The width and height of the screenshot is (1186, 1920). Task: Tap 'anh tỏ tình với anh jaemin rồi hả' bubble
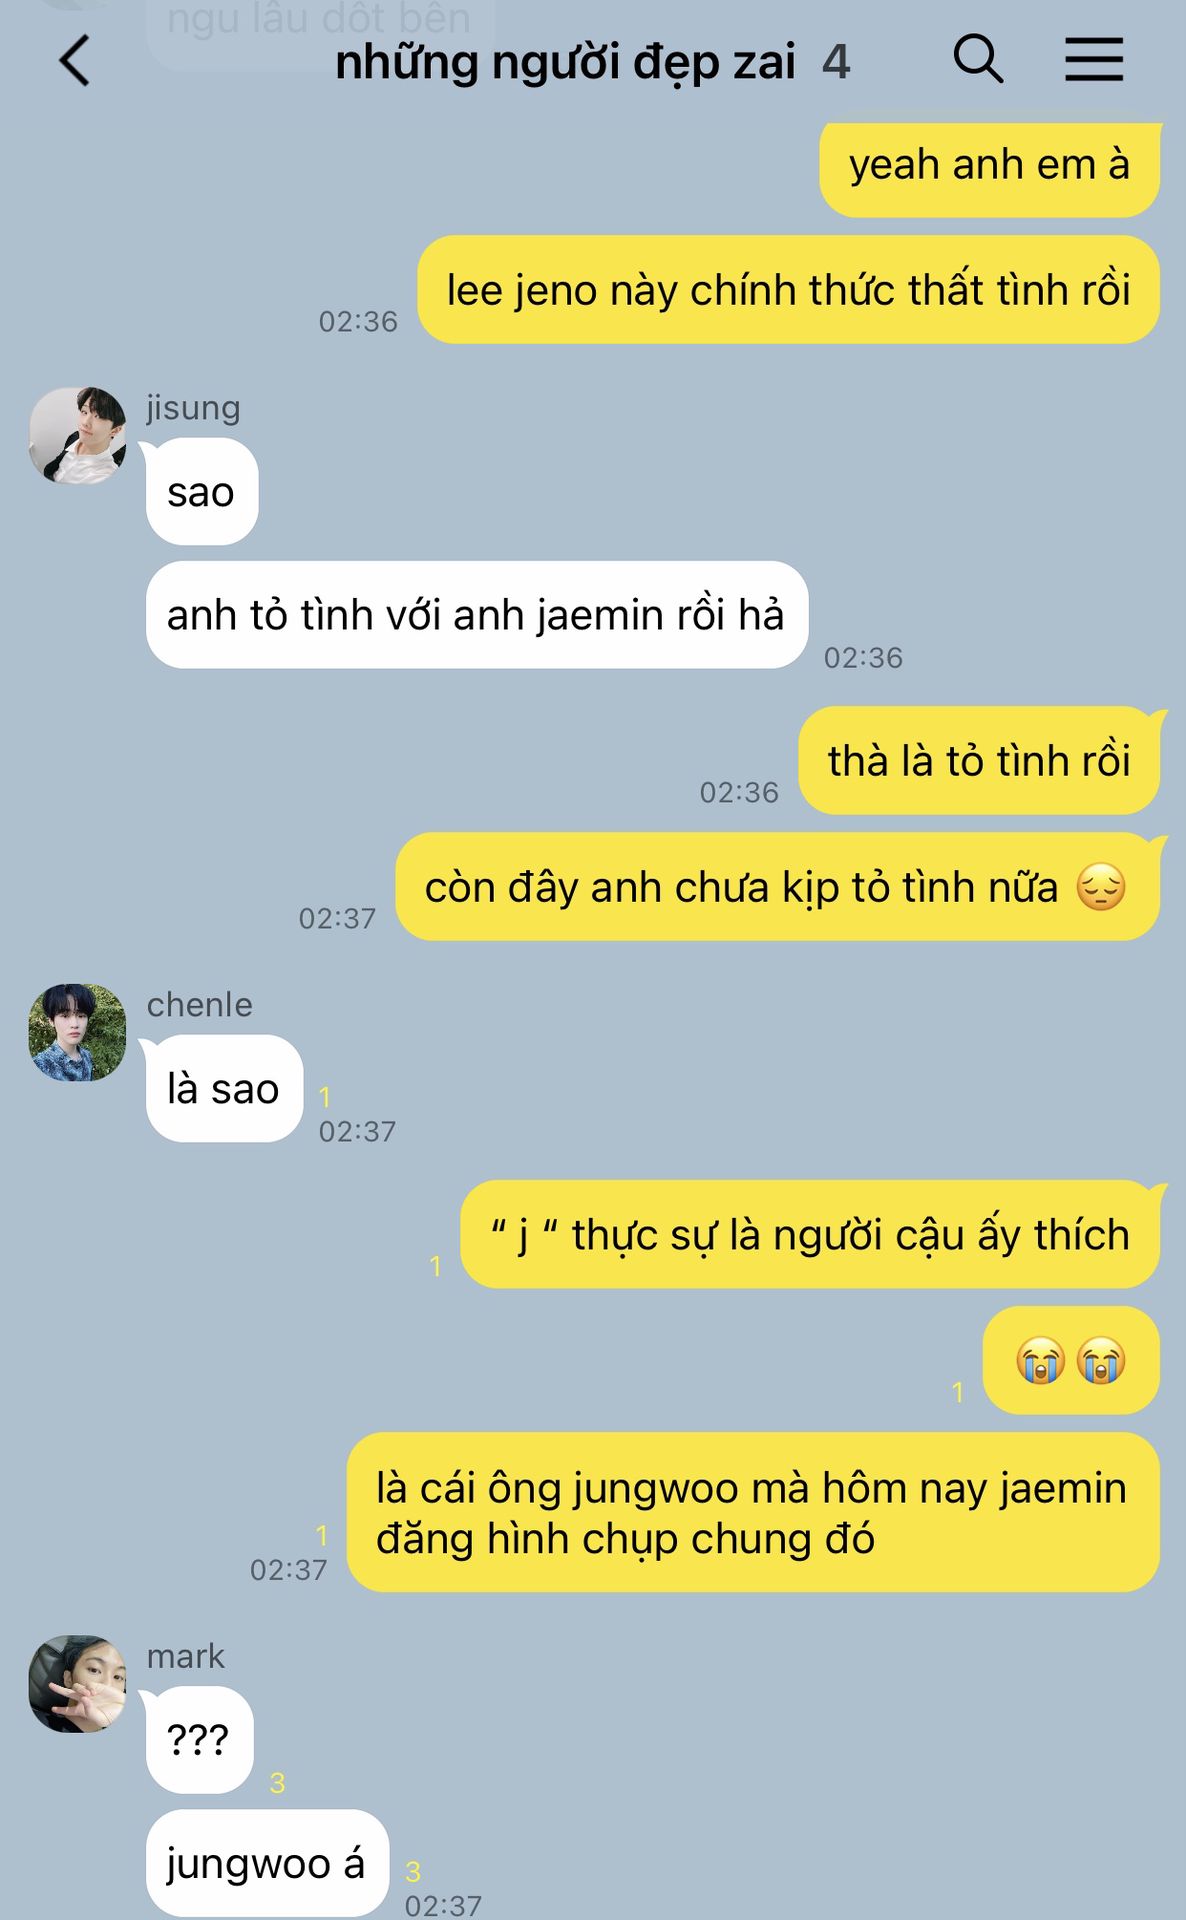(477, 615)
